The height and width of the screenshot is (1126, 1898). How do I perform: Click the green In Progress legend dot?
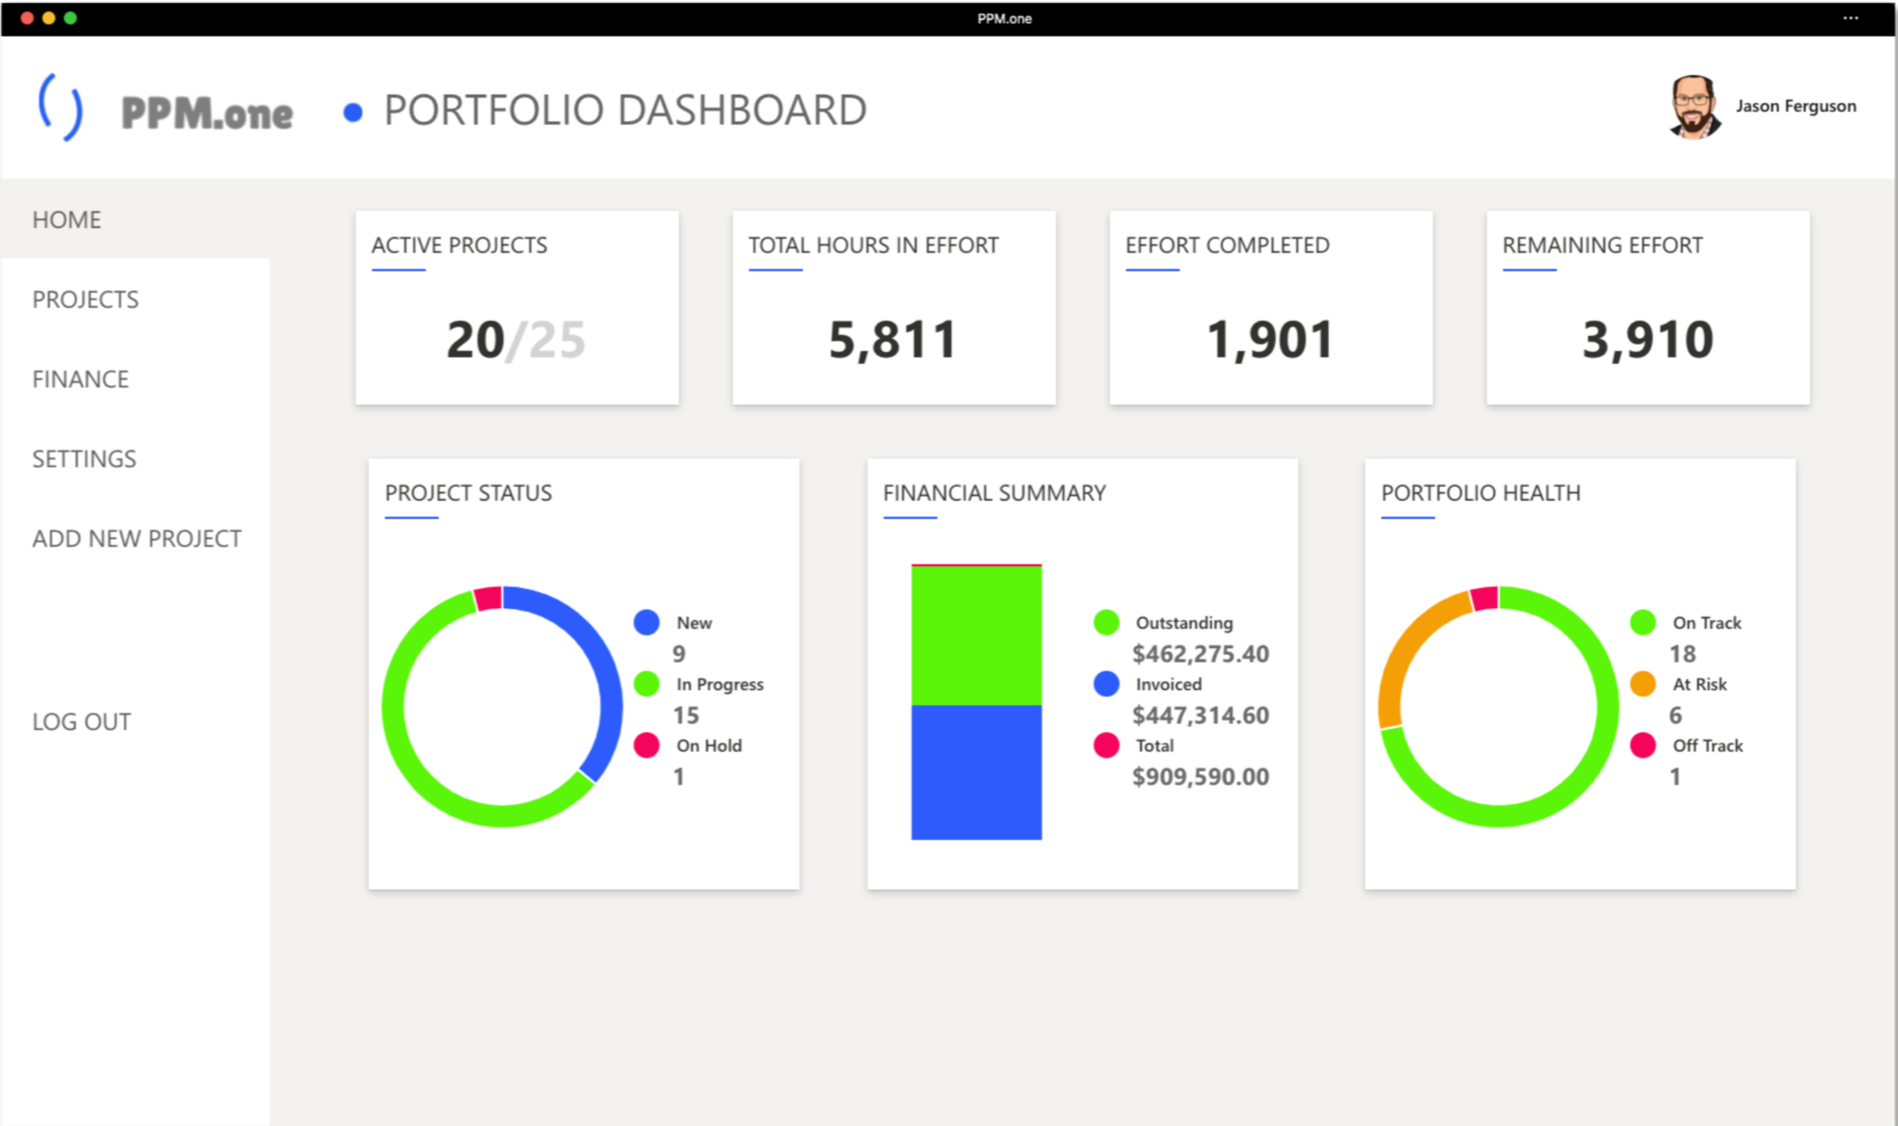(647, 684)
